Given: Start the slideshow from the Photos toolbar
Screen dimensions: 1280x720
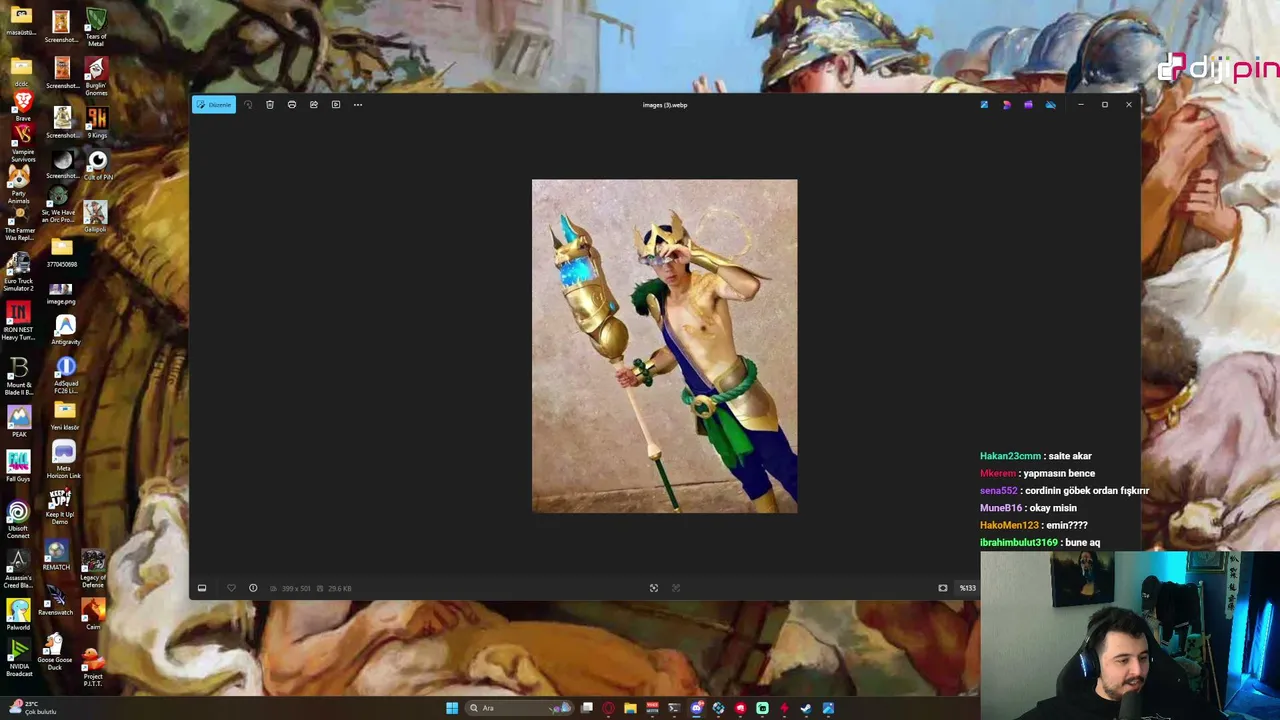Looking at the screenshot, I should pyautogui.click(x=336, y=104).
